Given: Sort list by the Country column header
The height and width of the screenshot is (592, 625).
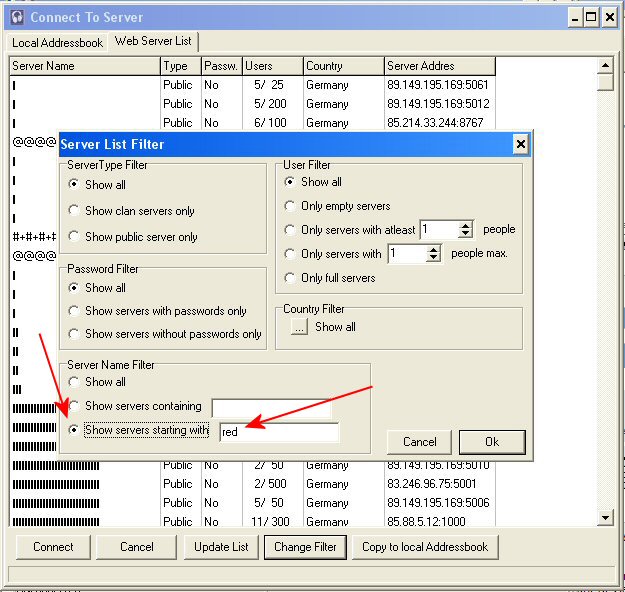Looking at the screenshot, I should point(341,66).
